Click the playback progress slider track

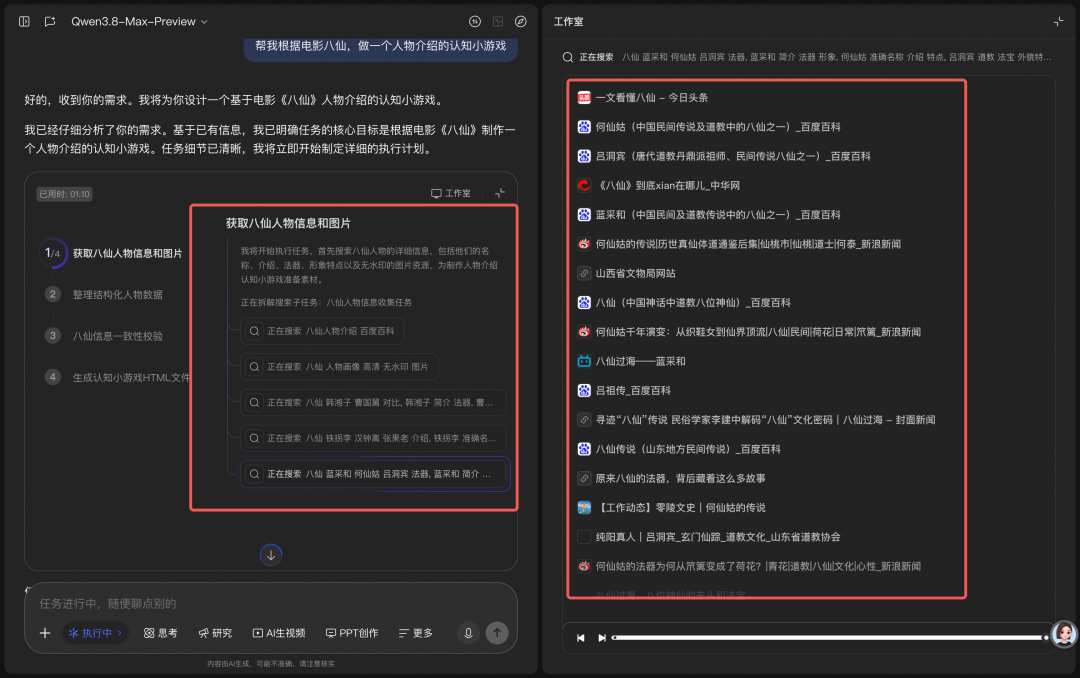[x=828, y=637]
